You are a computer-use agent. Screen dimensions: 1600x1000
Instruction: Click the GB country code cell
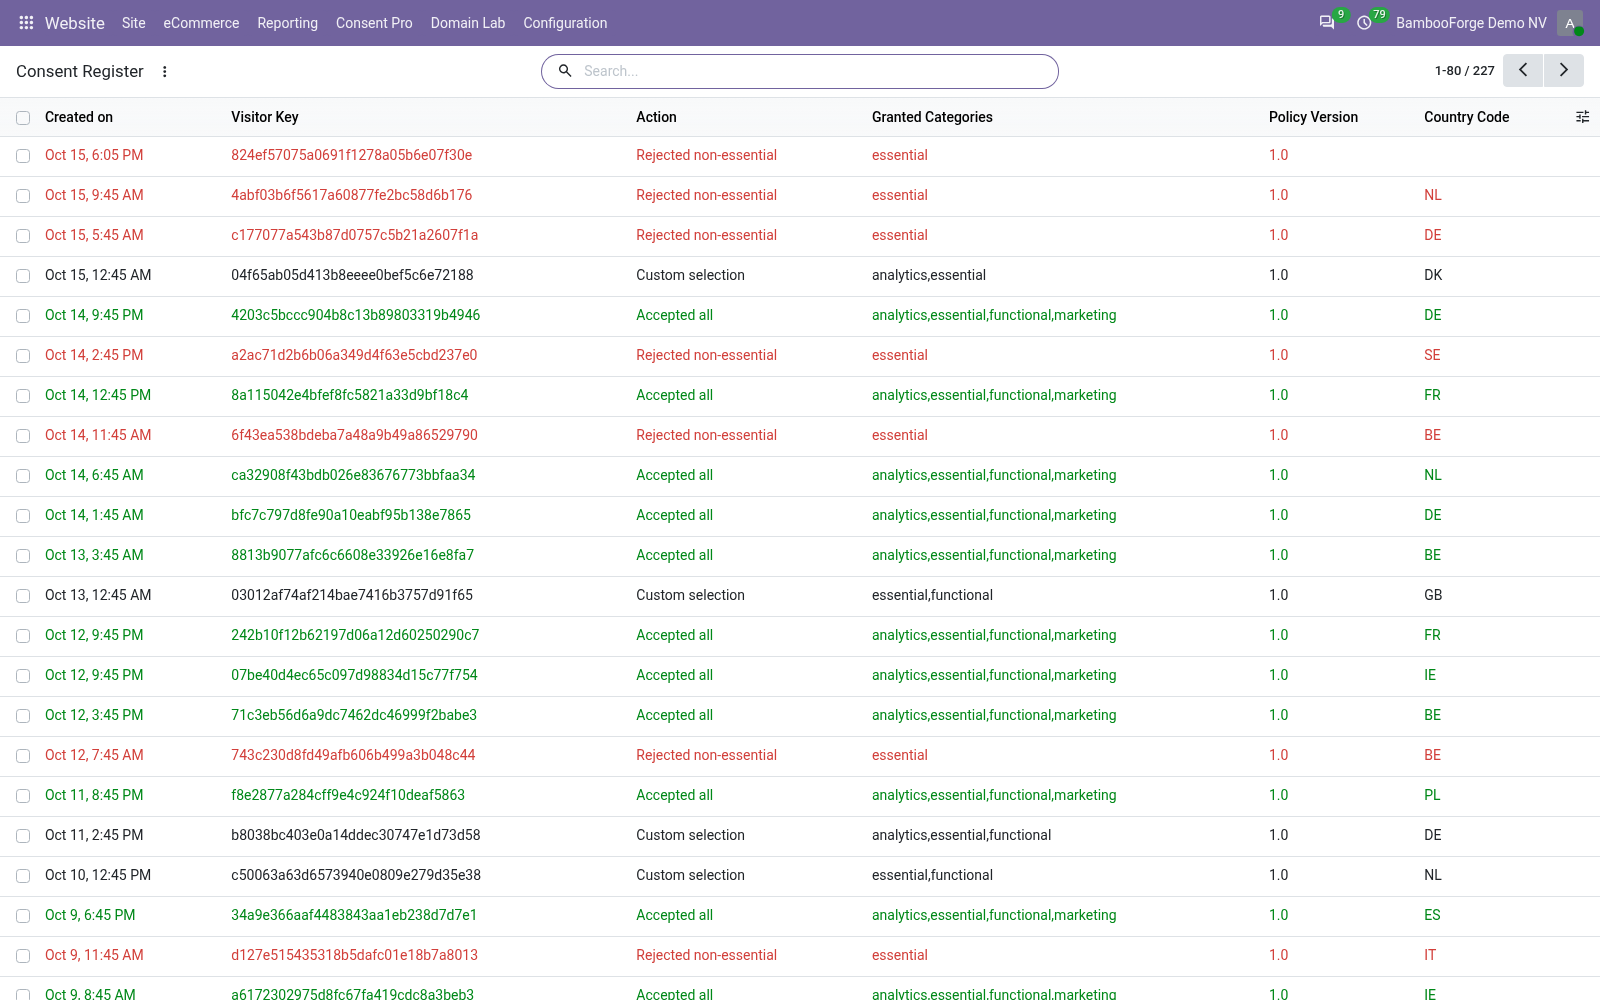(1433, 595)
